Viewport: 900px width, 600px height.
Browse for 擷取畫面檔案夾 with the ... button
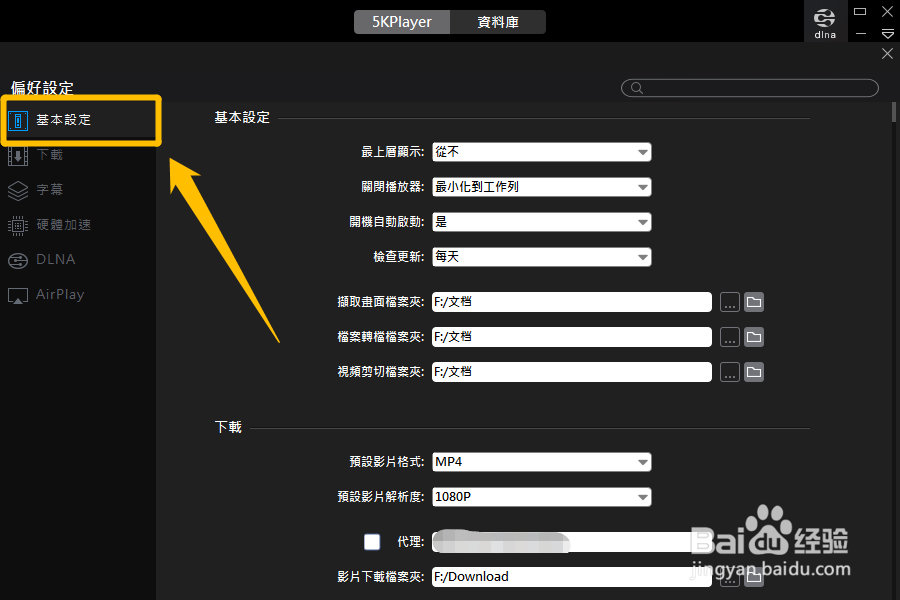[730, 302]
